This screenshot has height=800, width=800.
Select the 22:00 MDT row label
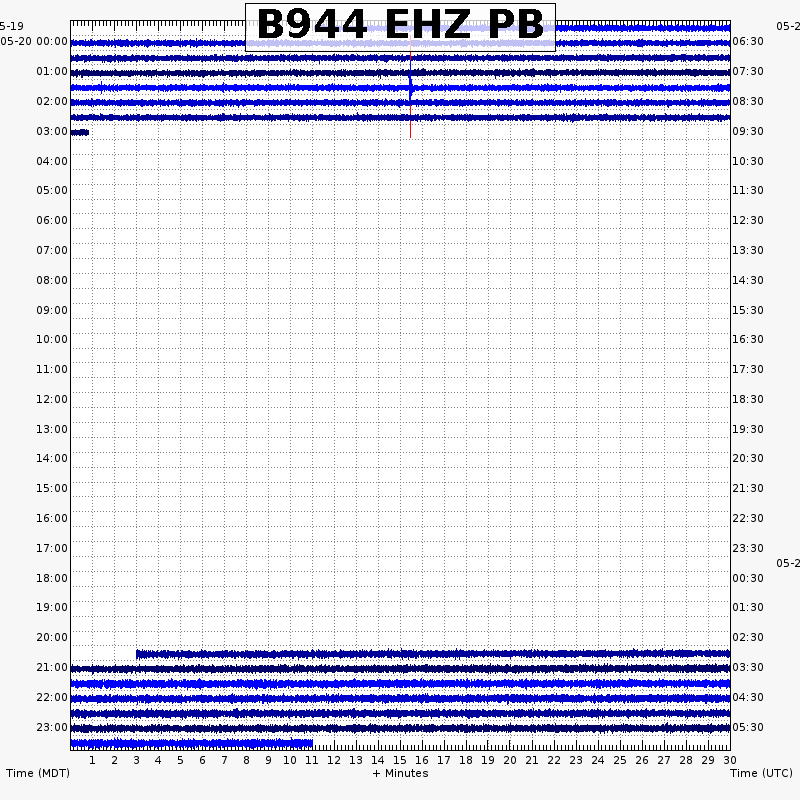[x=52, y=697]
